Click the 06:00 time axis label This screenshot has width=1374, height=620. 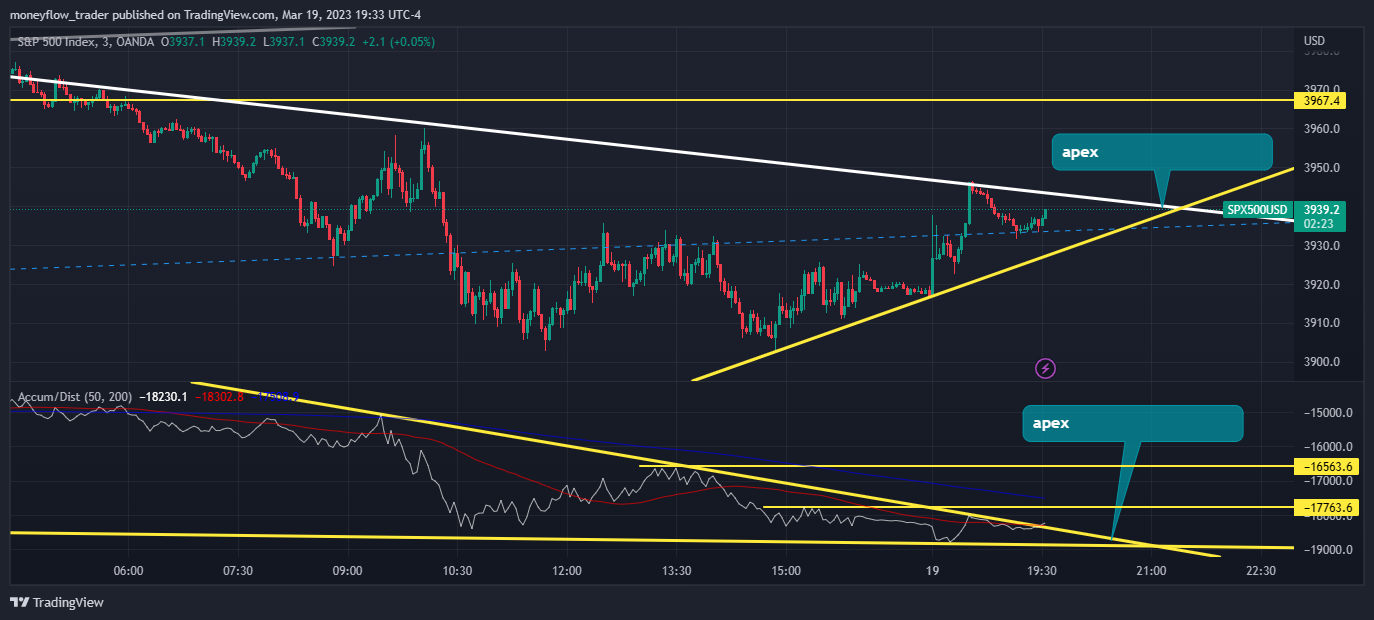129,571
